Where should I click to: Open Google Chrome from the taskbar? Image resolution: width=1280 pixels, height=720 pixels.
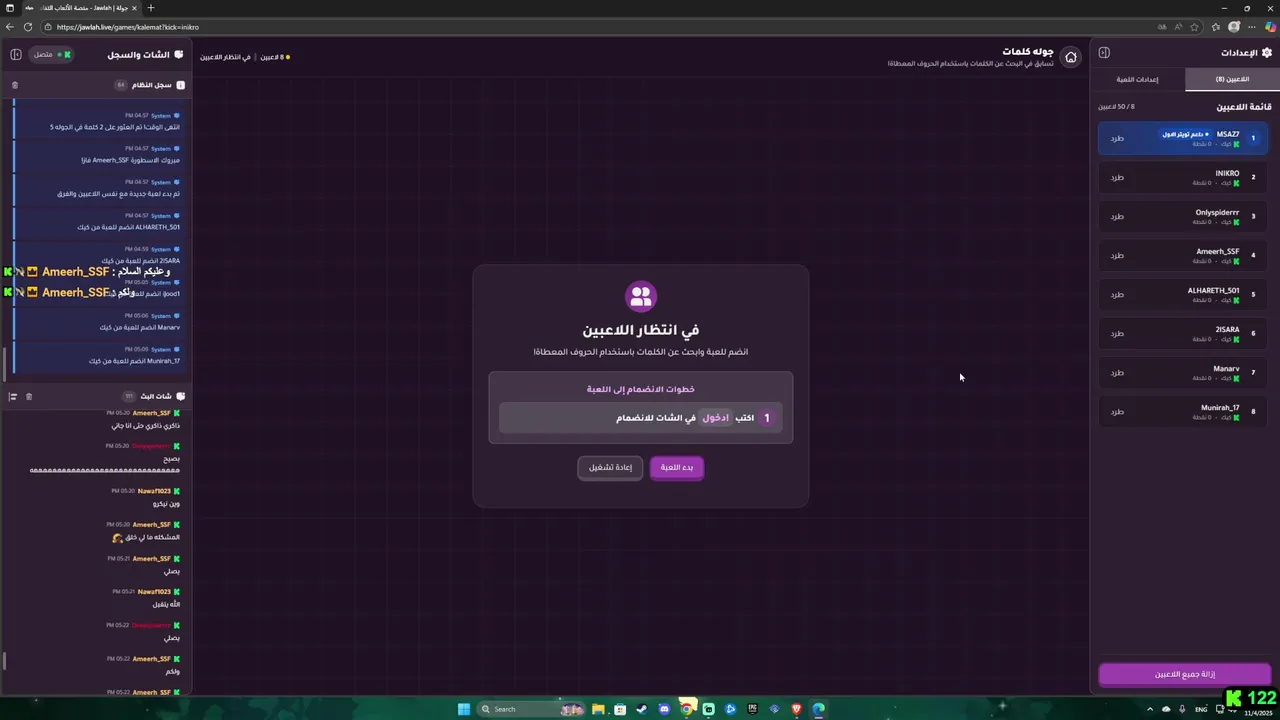pyautogui.click(x=686, y=709)
